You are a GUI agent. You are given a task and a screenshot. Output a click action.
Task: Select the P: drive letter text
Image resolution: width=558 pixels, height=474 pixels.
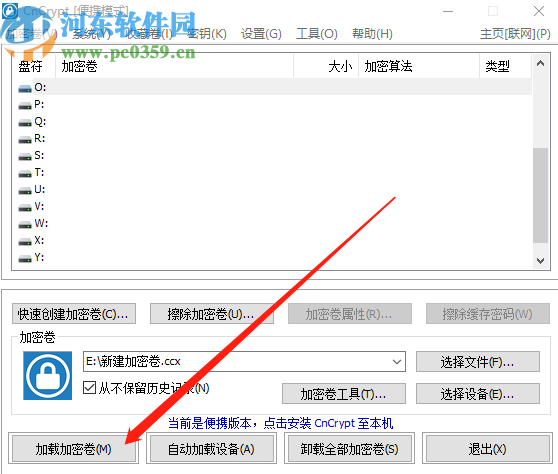[39, 104]
